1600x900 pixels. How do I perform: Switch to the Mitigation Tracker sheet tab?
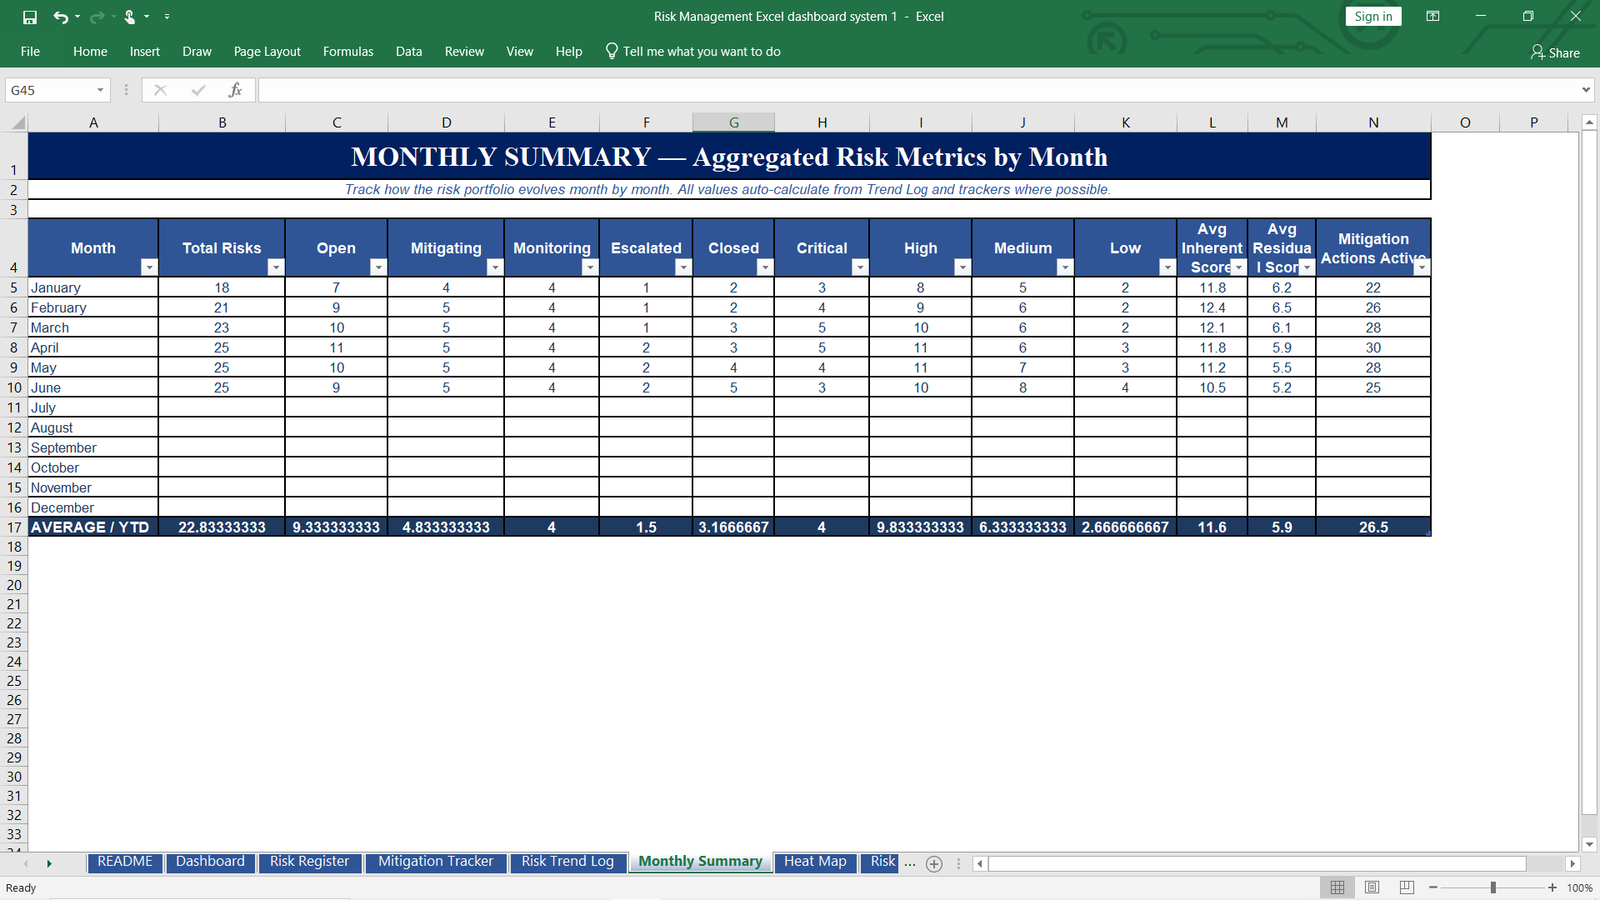pos(436,862)
